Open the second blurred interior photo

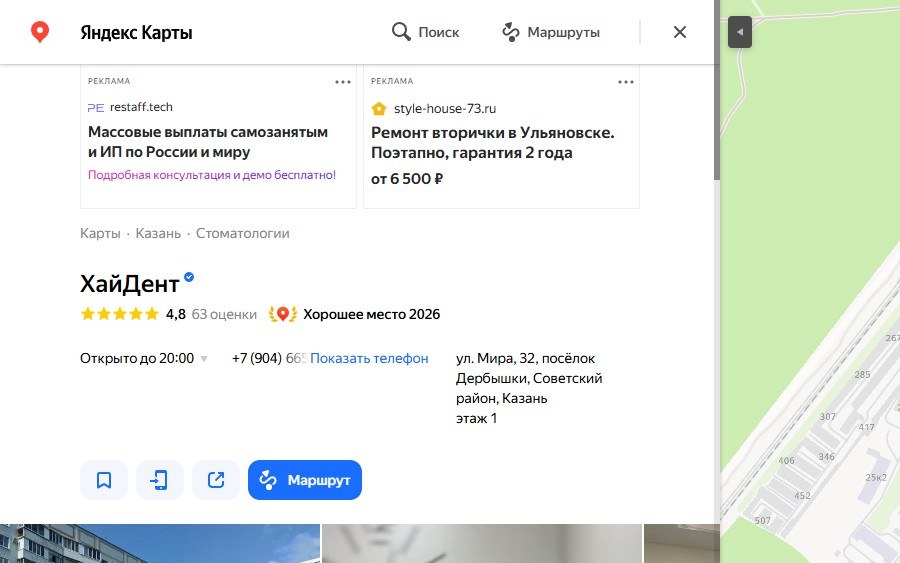[482, 543]
